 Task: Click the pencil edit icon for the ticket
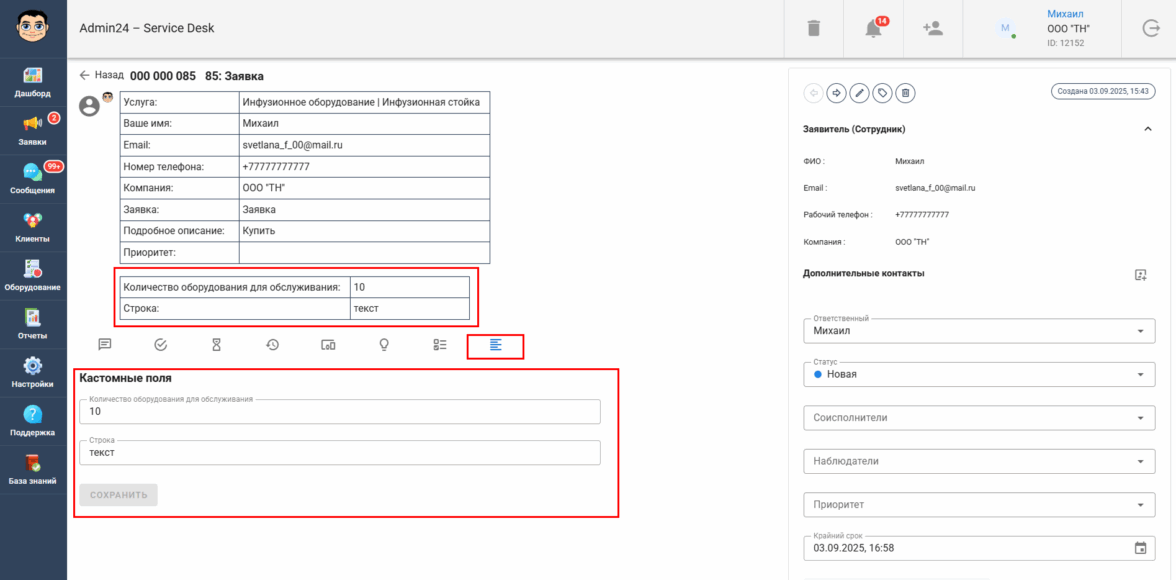859,93
